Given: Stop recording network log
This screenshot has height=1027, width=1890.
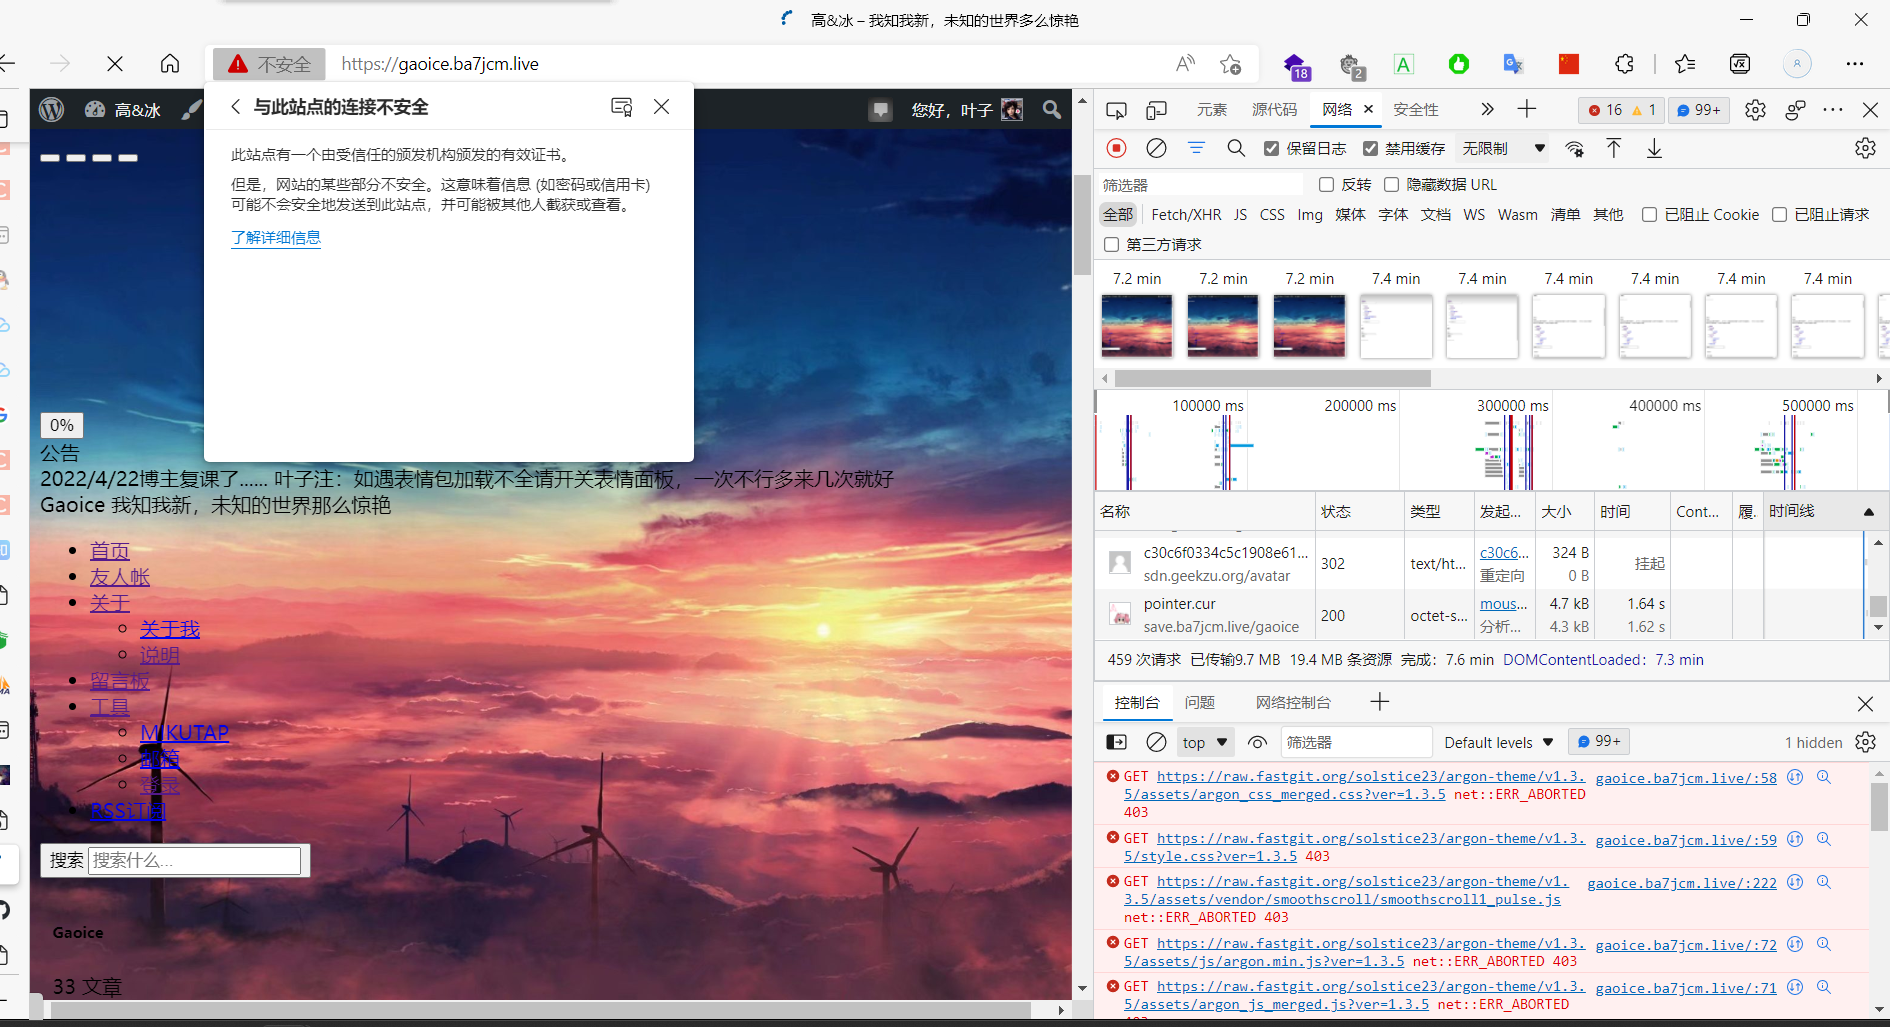Looking at the screenshot, I should tap(1116, 148).
